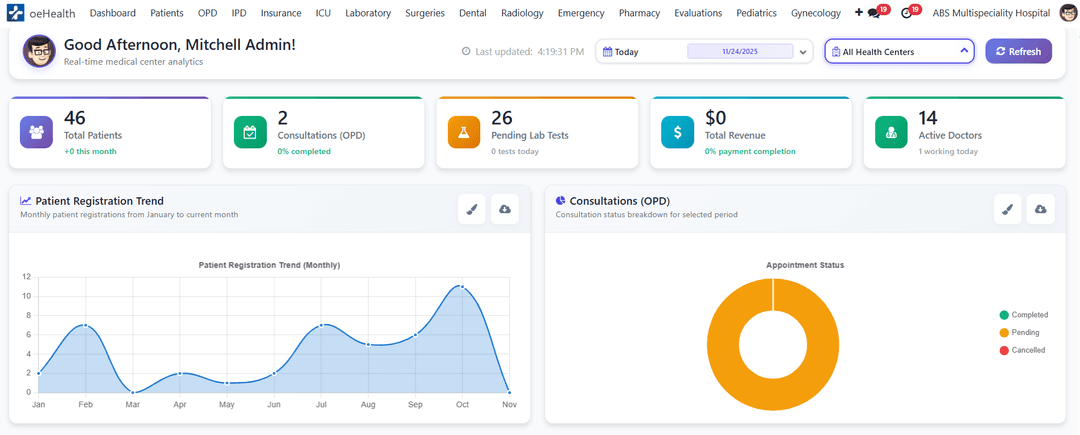Open the Patients menu
The width and height of the screenshot is (1080, 435).
(x=167, y=13)
